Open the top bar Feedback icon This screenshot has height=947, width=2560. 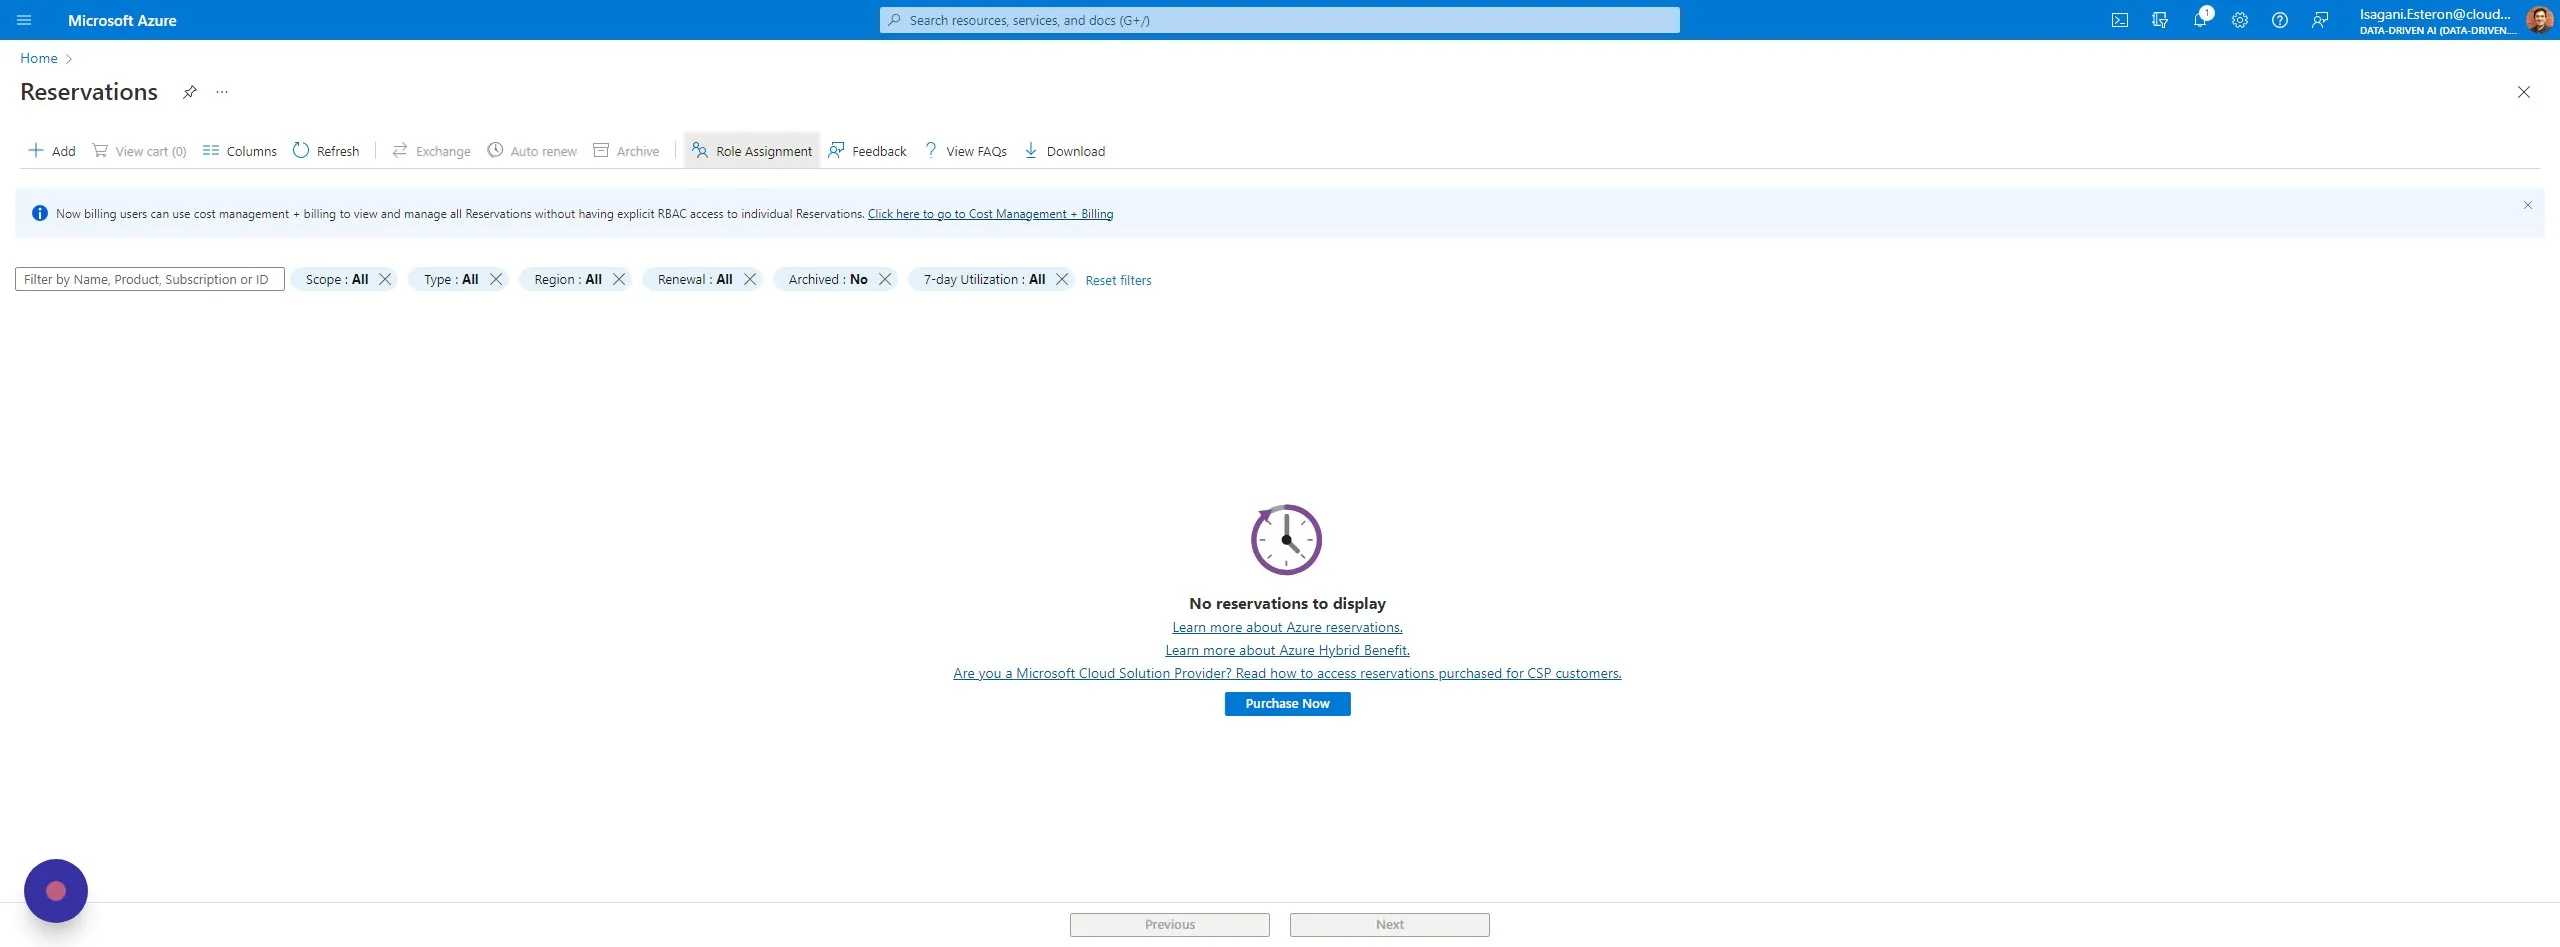2320,20
